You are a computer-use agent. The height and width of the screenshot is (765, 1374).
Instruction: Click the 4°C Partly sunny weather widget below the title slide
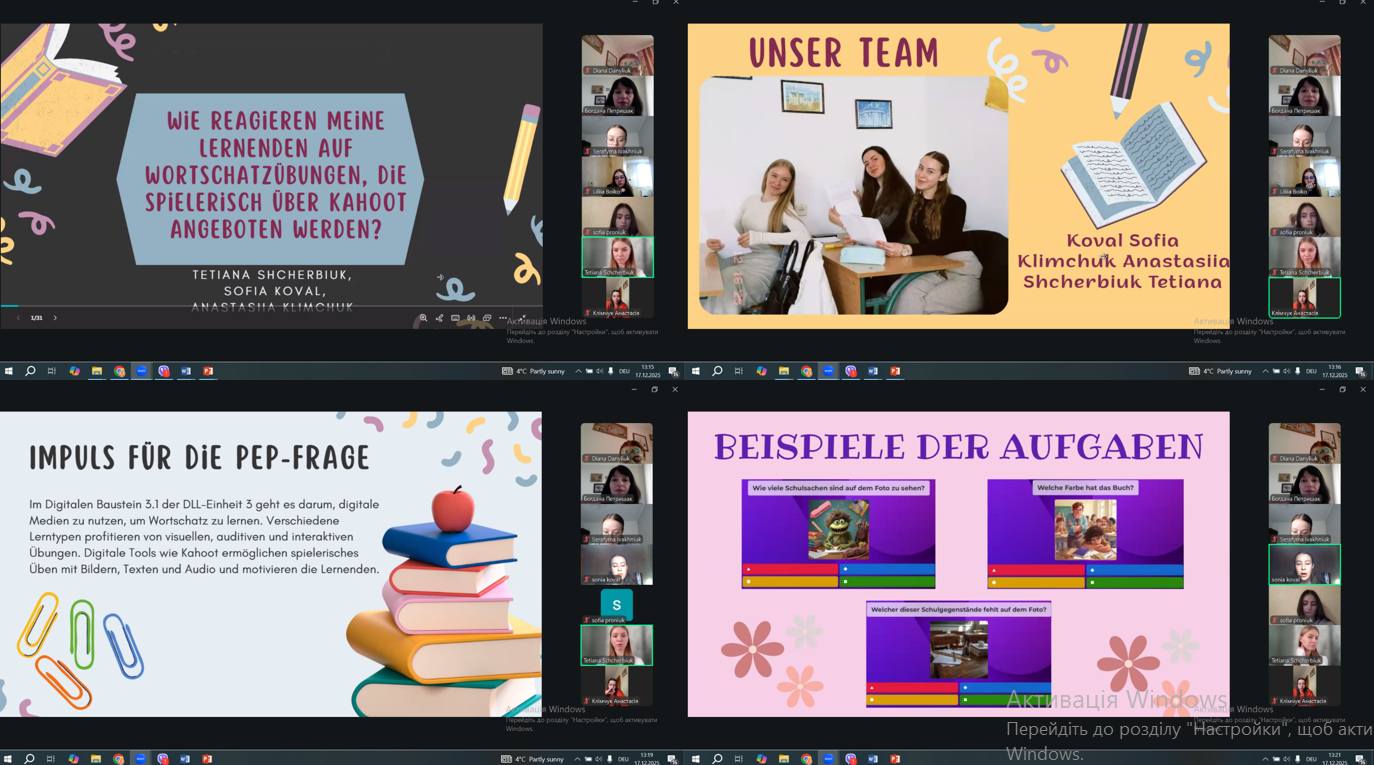(x=534, y=371)
